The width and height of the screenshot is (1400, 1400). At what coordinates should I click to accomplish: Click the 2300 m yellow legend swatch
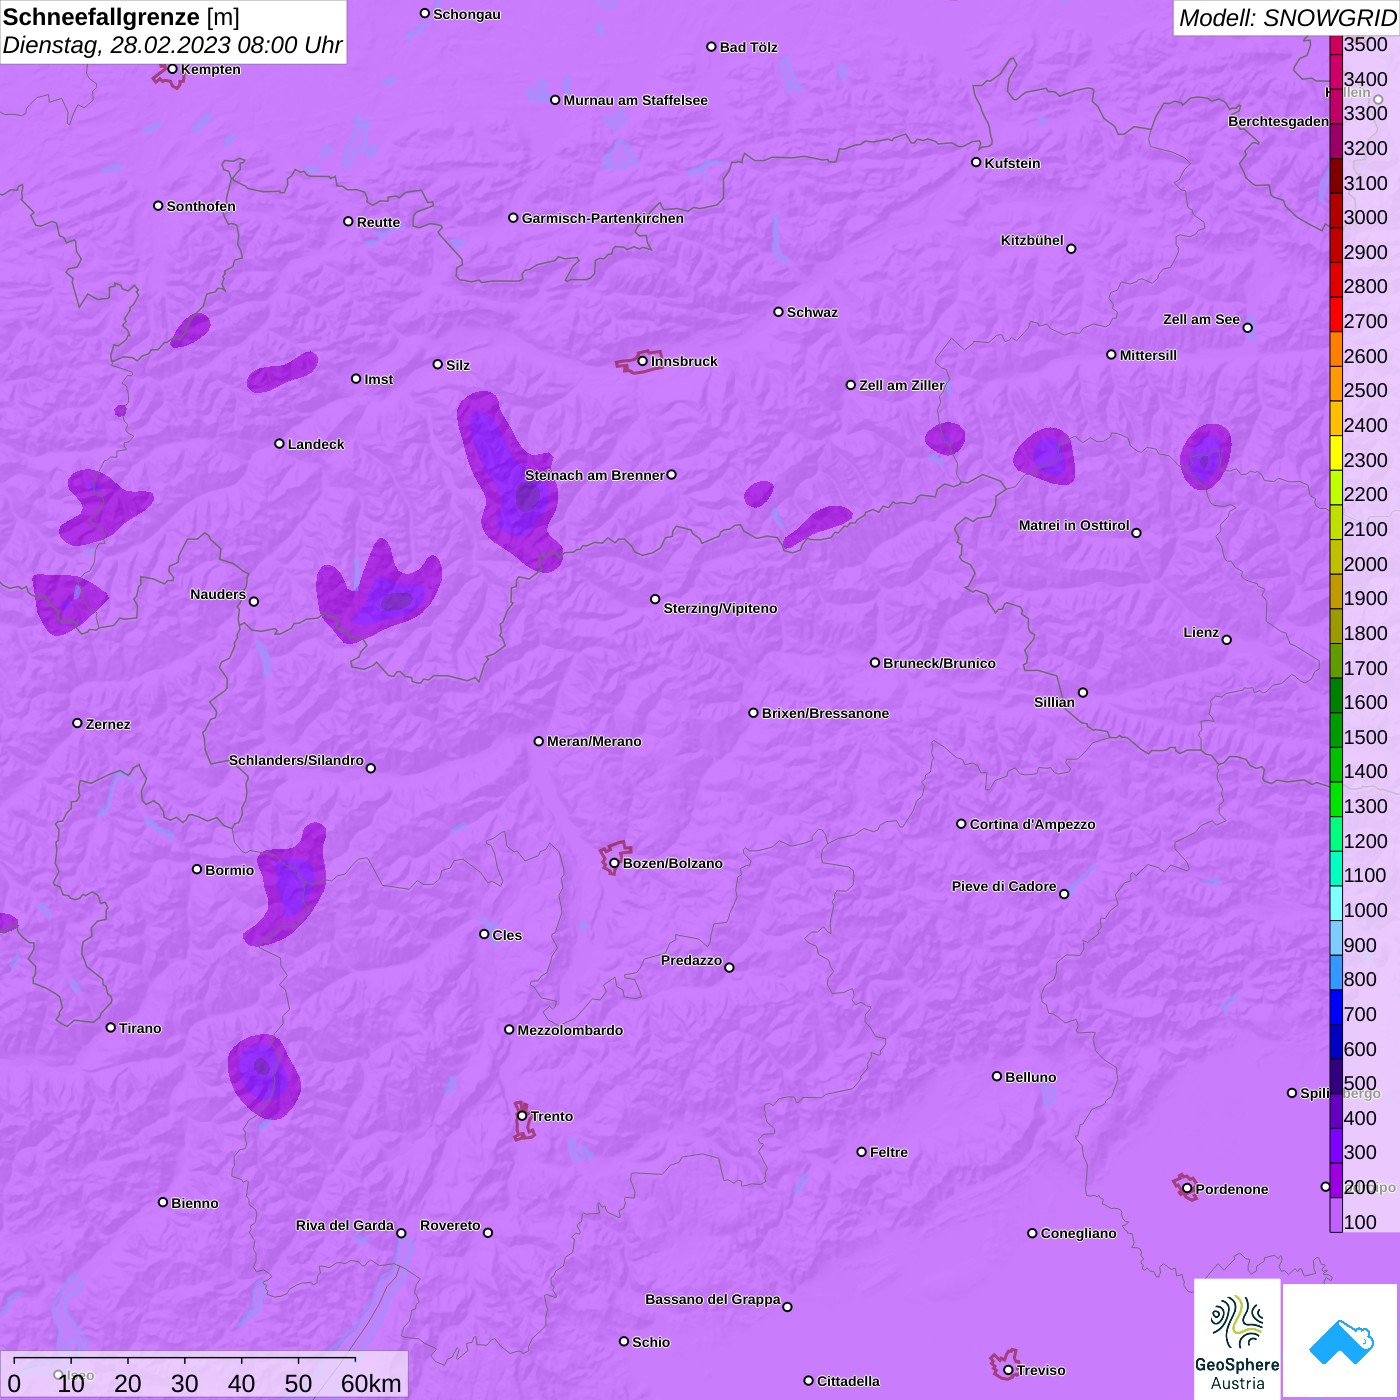tap(1336, 453)
